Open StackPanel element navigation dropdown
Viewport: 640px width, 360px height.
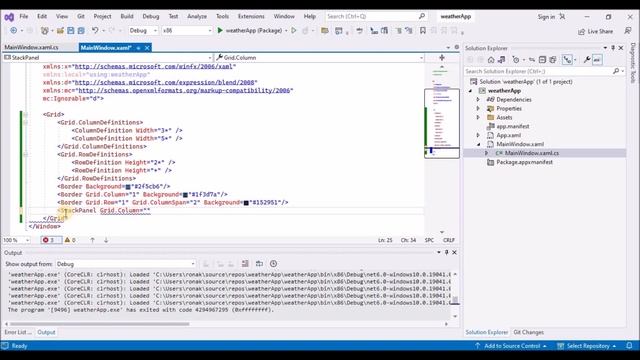[x=108, y=58]
